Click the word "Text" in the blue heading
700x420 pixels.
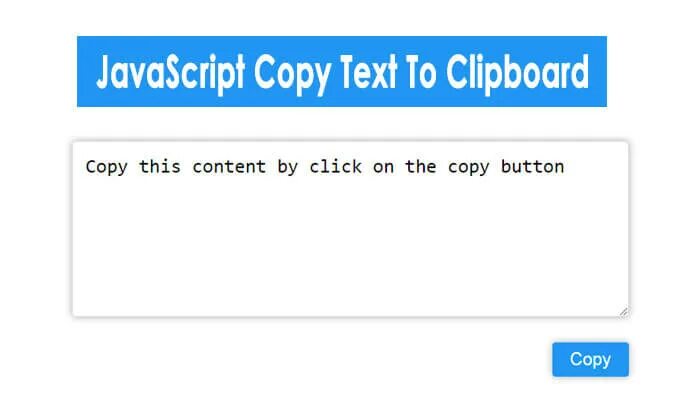coord(369,72)
